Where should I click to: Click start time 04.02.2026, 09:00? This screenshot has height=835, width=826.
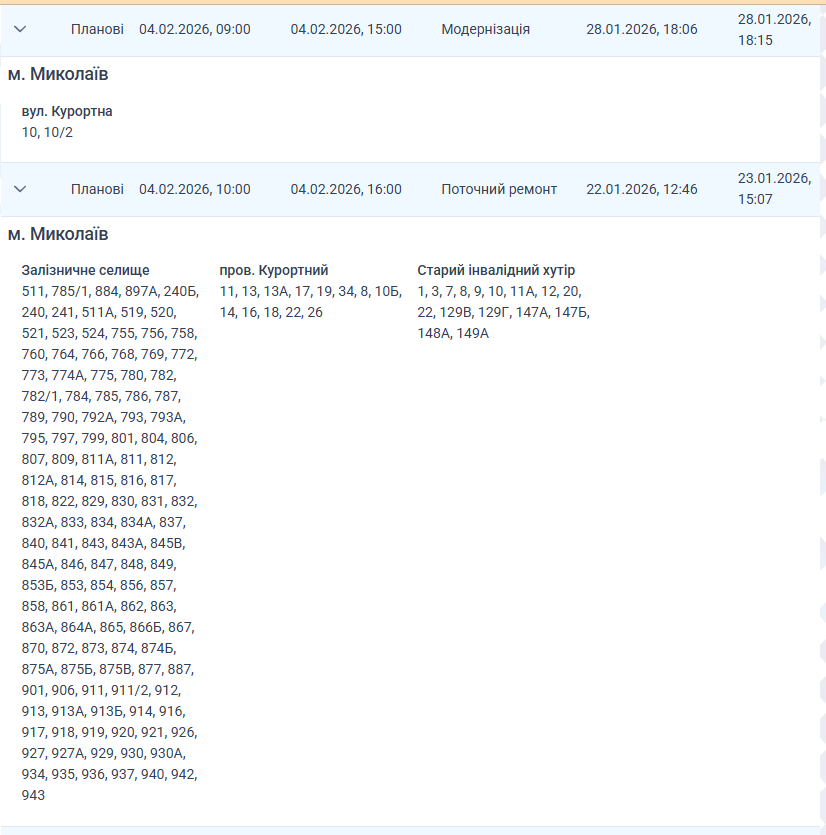pyautogui.click(x=195, y=29)
